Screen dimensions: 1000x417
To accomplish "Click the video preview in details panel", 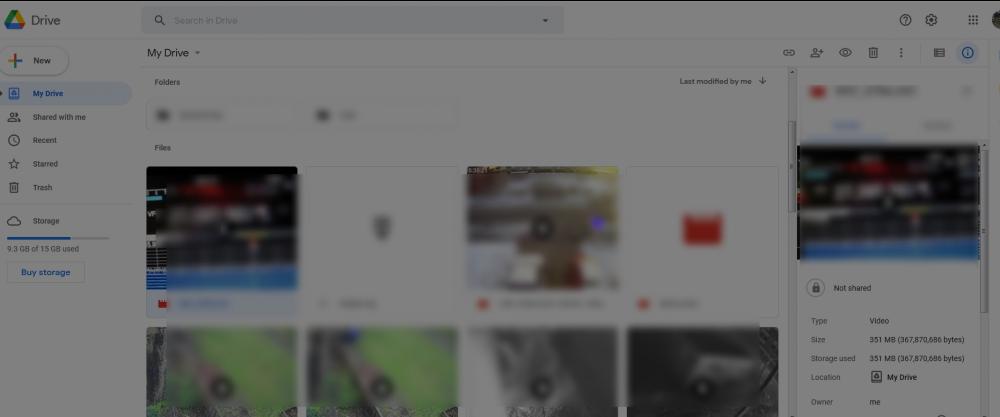I will pyautogui.click(x=888, y=203).
